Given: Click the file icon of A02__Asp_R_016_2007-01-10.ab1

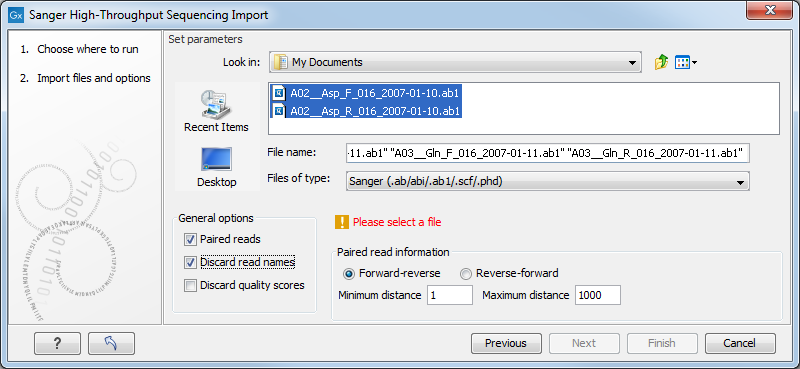Looking at the screenshot, I should [279, 110].
